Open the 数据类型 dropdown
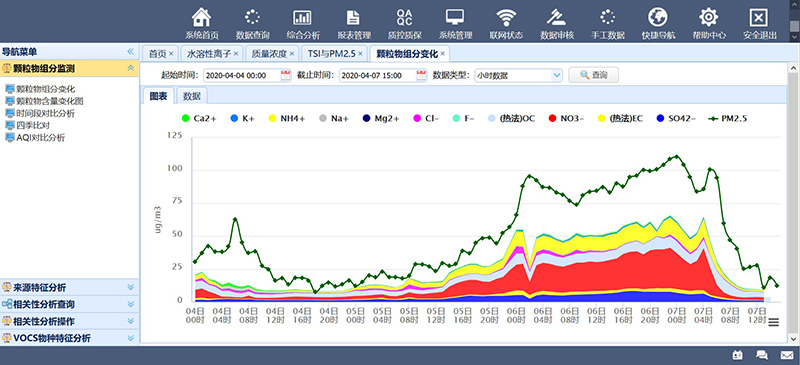800x365 pixels. point(518,76)
